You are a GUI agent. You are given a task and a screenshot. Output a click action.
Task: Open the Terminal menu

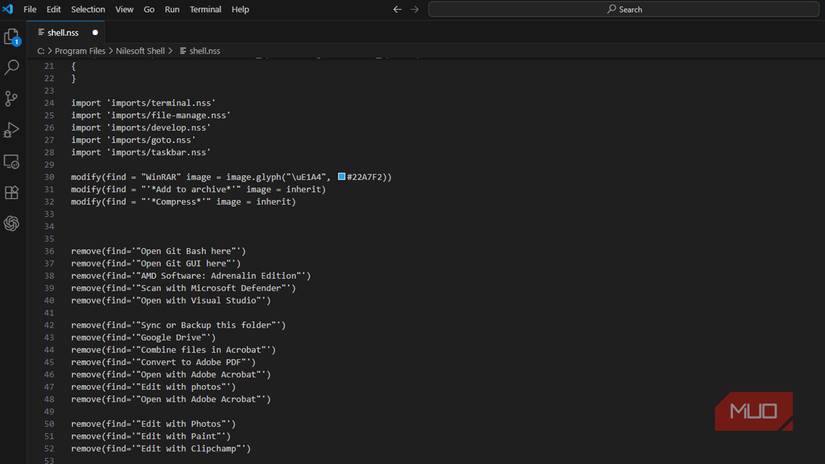coord(205,9)
